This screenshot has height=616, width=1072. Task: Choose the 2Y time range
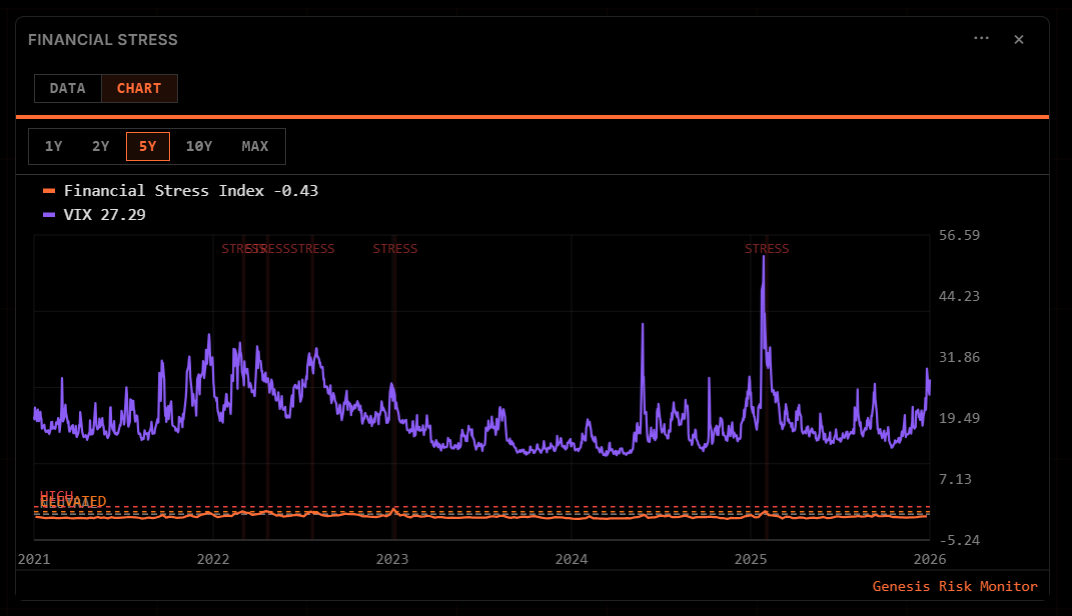pyautogui.click(x=101, y=146)
